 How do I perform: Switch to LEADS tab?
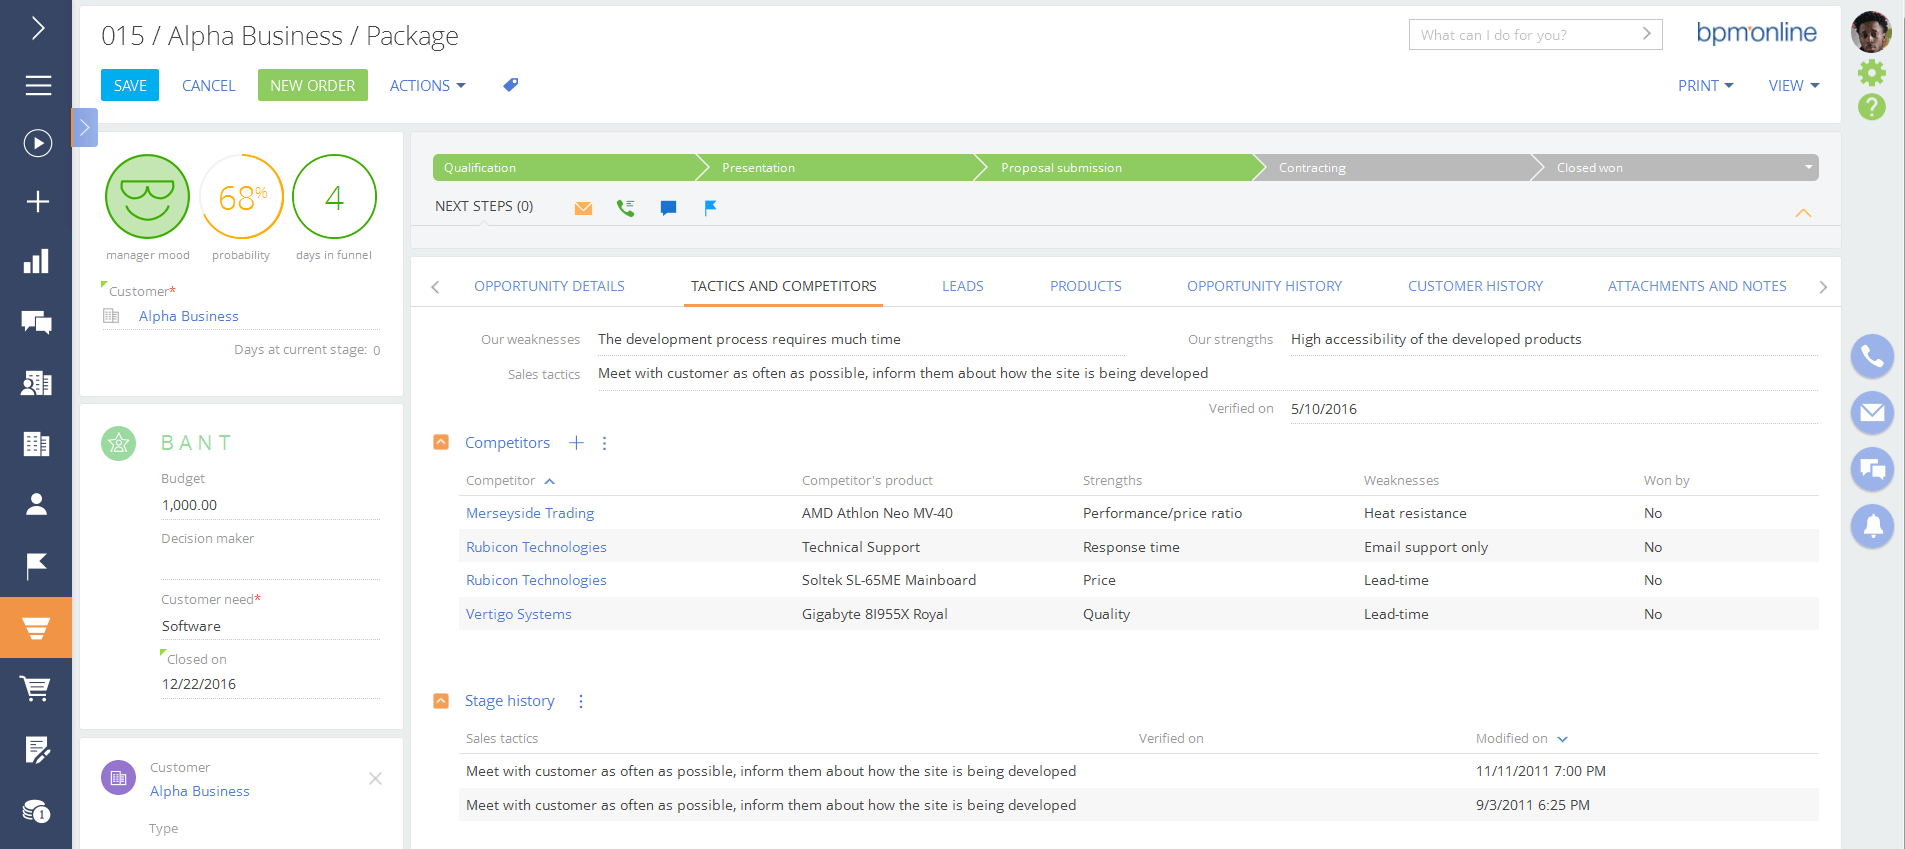tap(963, 286)
